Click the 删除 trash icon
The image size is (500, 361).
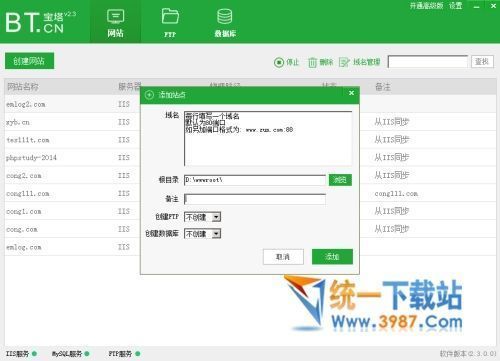click(312, 62)
